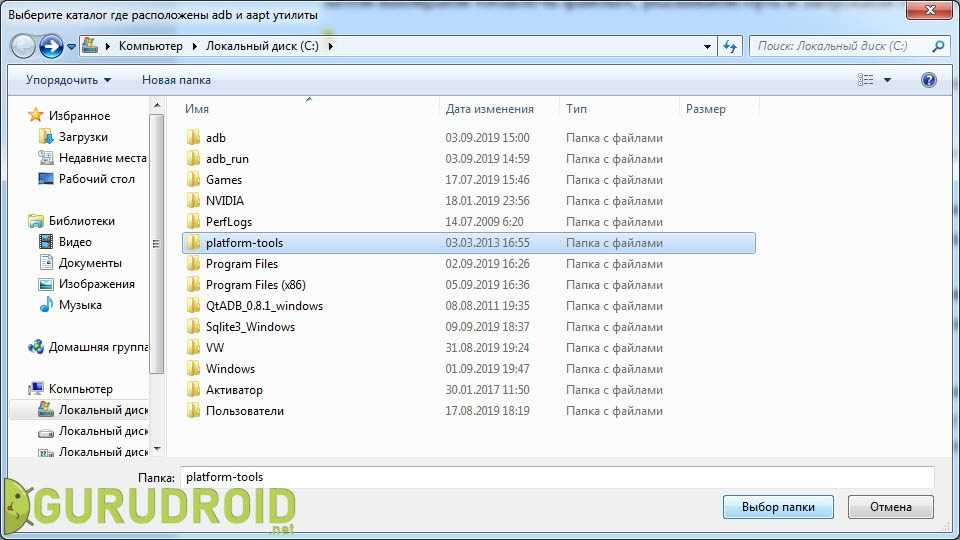
Task: Sort by the Тип column header
Action: (x=577, y=109)
